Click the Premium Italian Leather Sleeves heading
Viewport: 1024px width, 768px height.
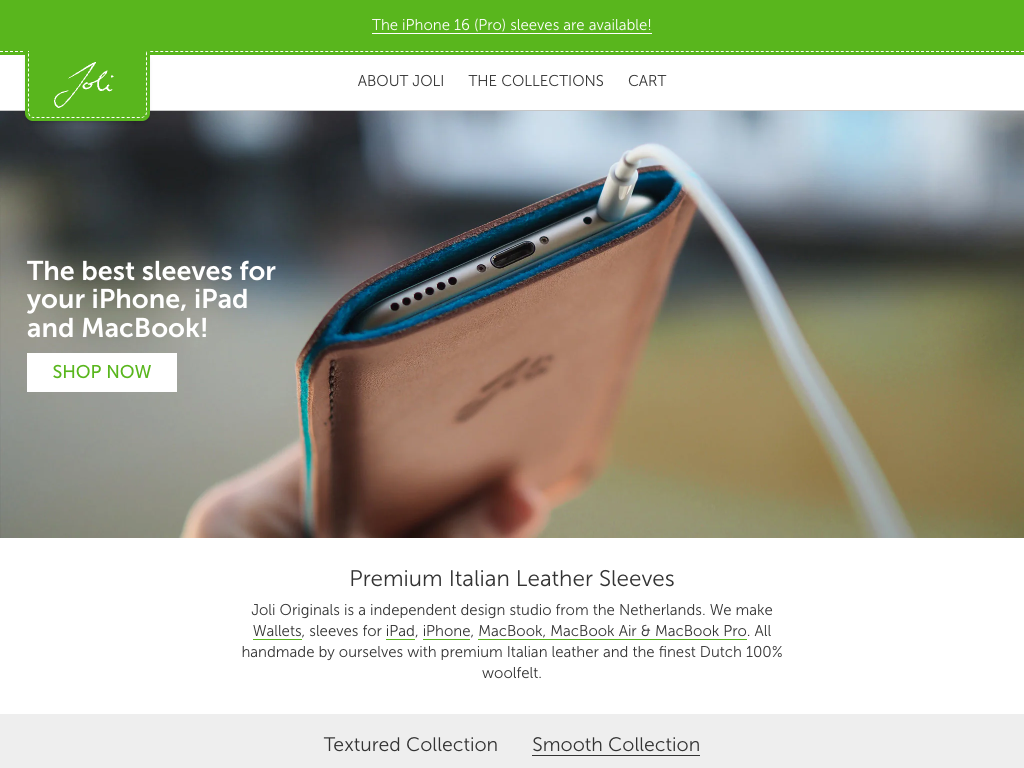coord(512,579)
